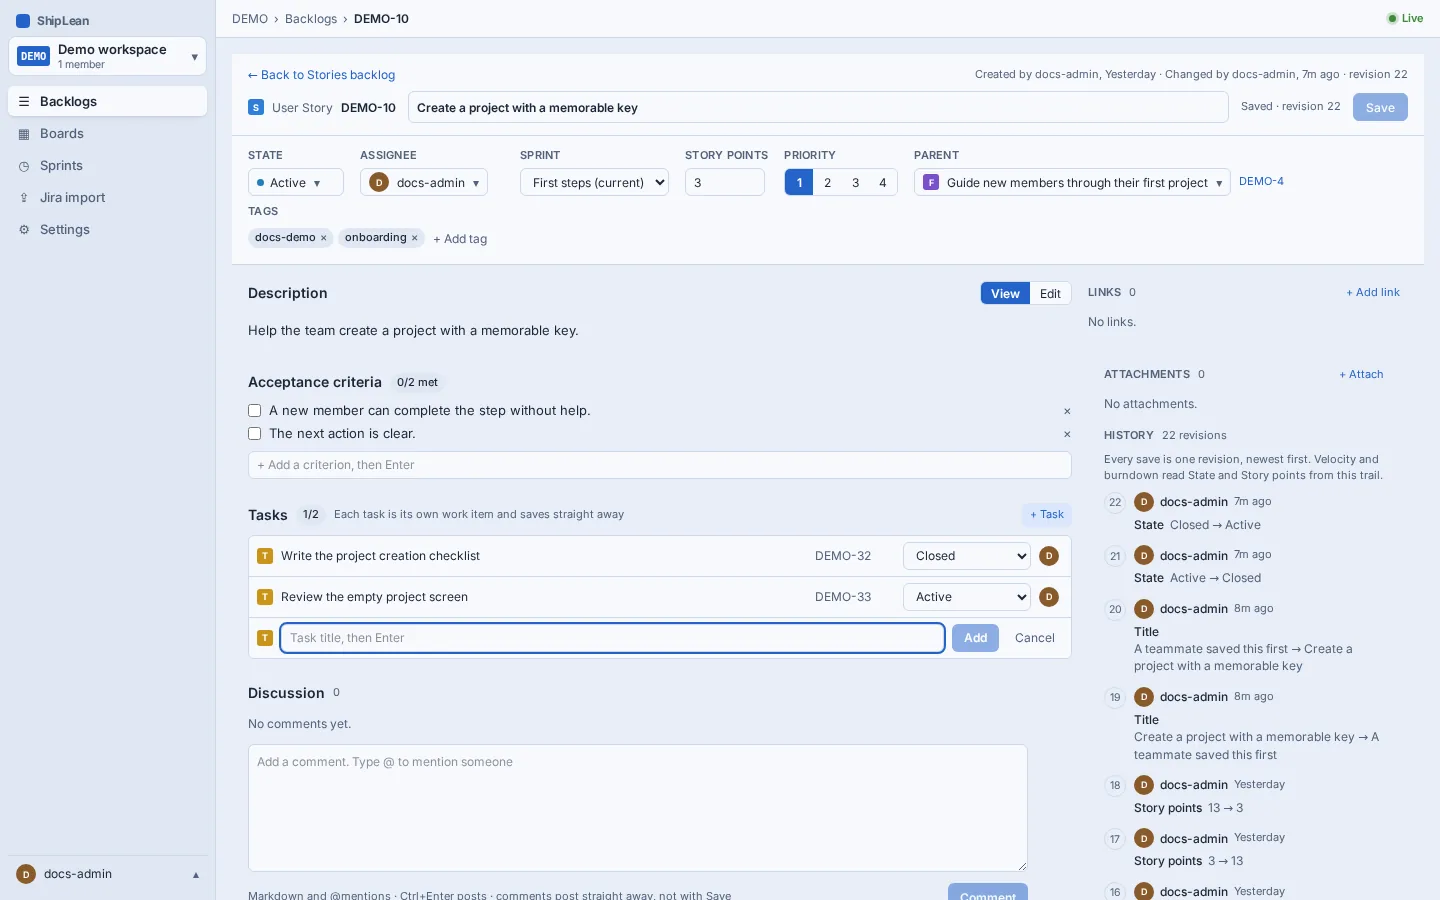Open Backlogs in the sidebar
Viewport: 1440px width, 900px height.
click(x=107, y=102)
